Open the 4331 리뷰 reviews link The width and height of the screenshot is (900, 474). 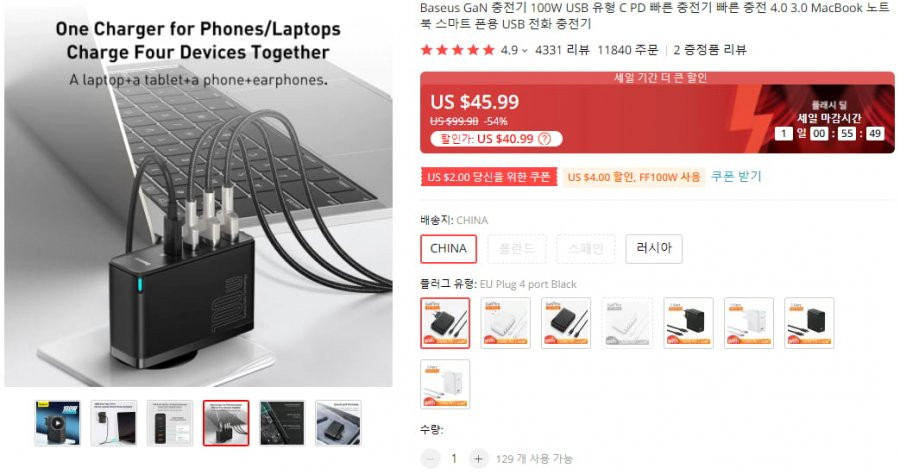(562, 50)
